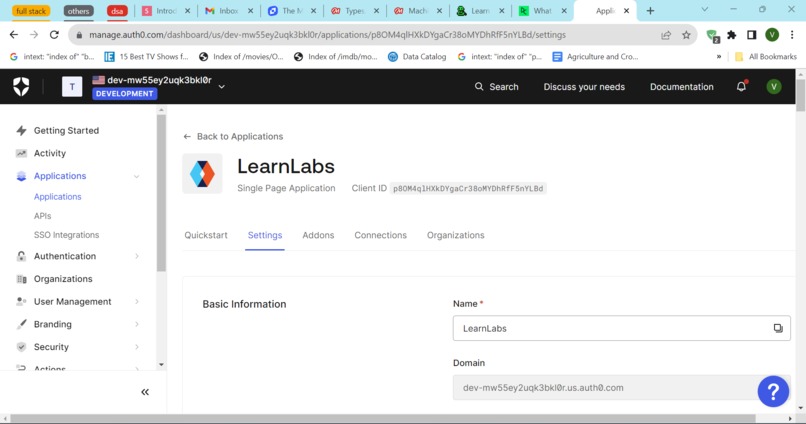The image size is (806, 424).
Task: Open the All Bookmarks folder
Action: tap(766, 57)
